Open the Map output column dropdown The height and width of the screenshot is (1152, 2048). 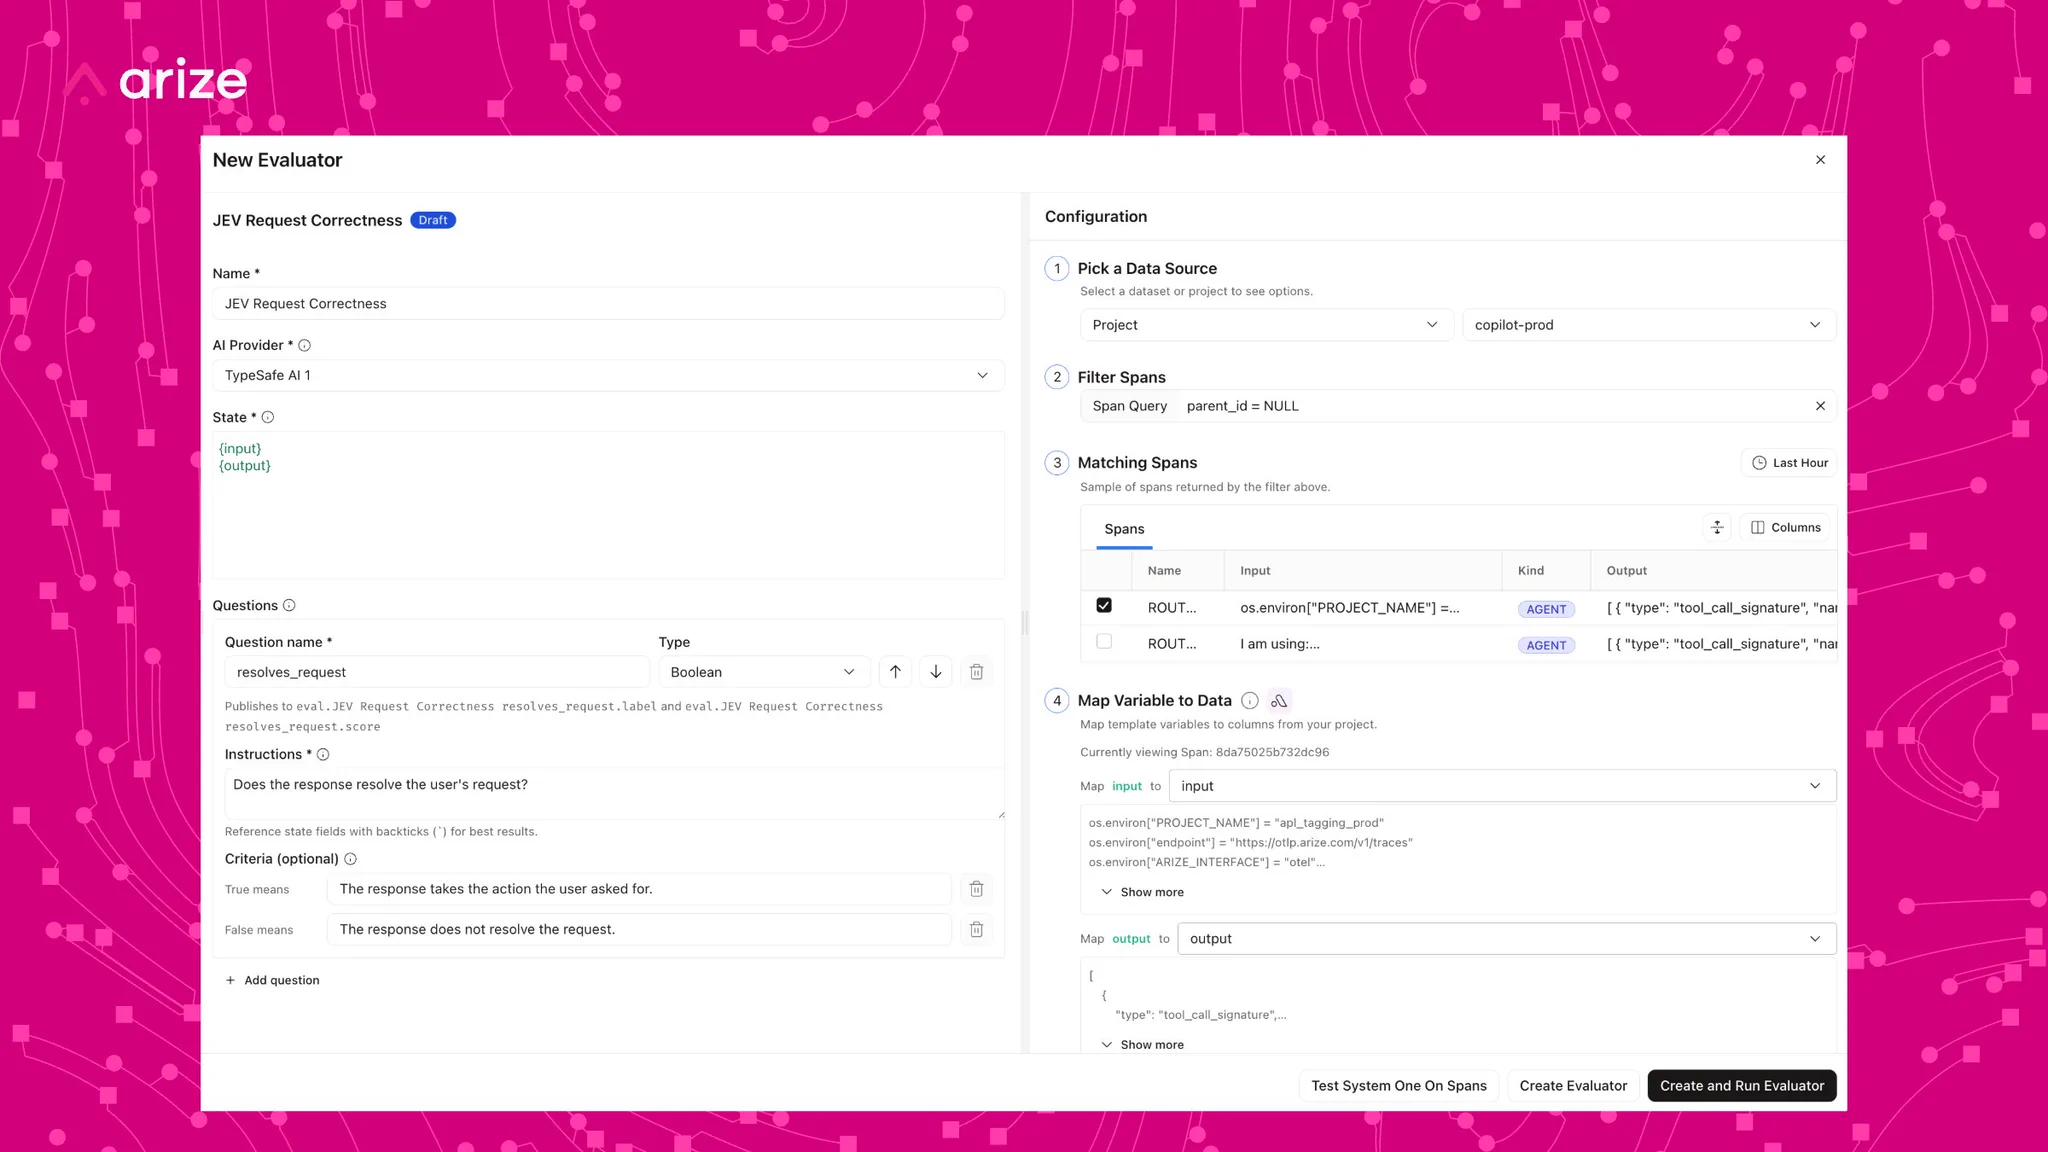tap(1506, 939)
